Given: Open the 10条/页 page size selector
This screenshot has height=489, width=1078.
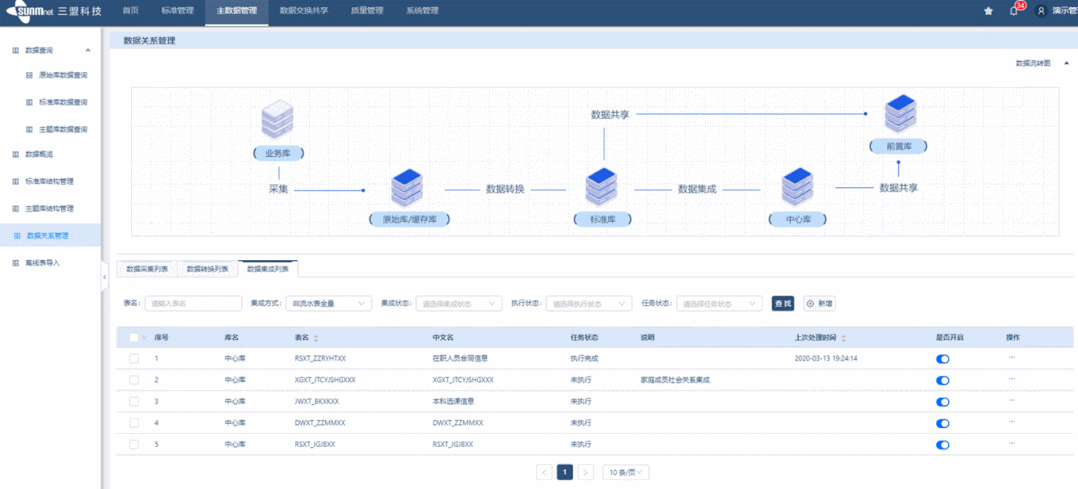Looking at the screenshot, I should pos(625,472).
